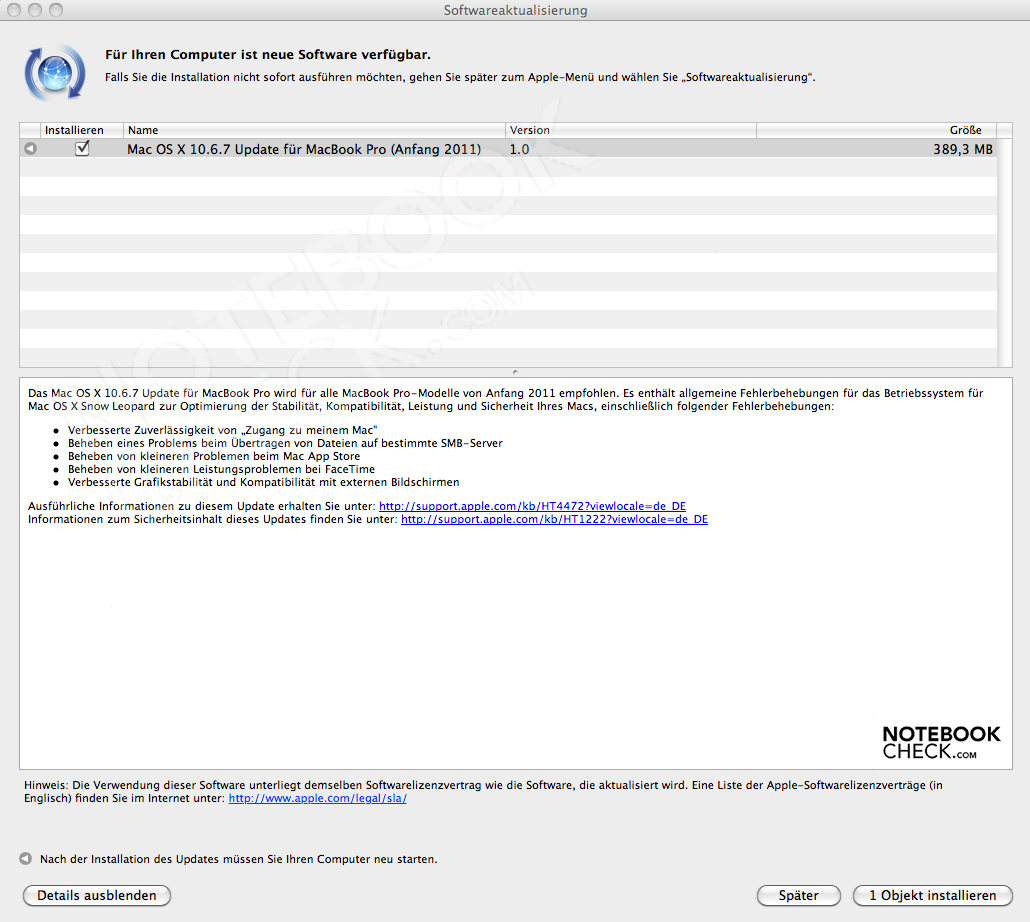Sort updates by the Version column header
This screenshot has width=1030, height=922.
tap(631, 130)
